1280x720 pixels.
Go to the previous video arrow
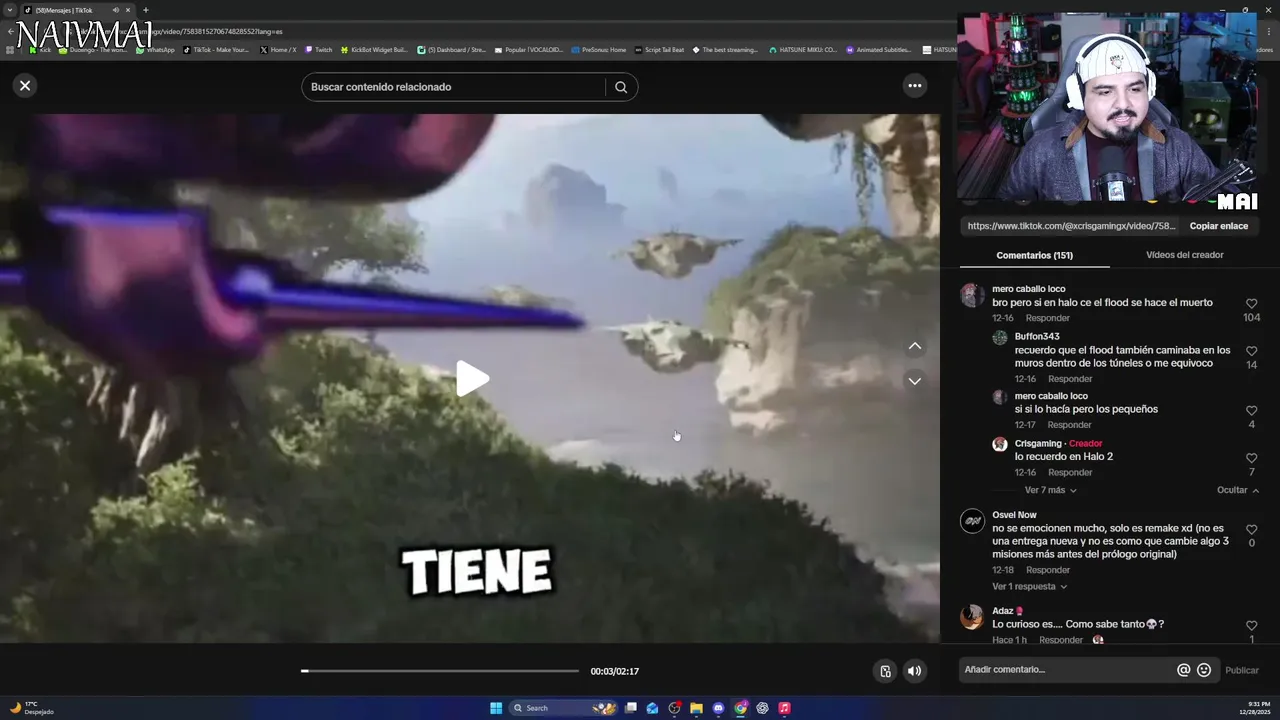pos(914,346)
